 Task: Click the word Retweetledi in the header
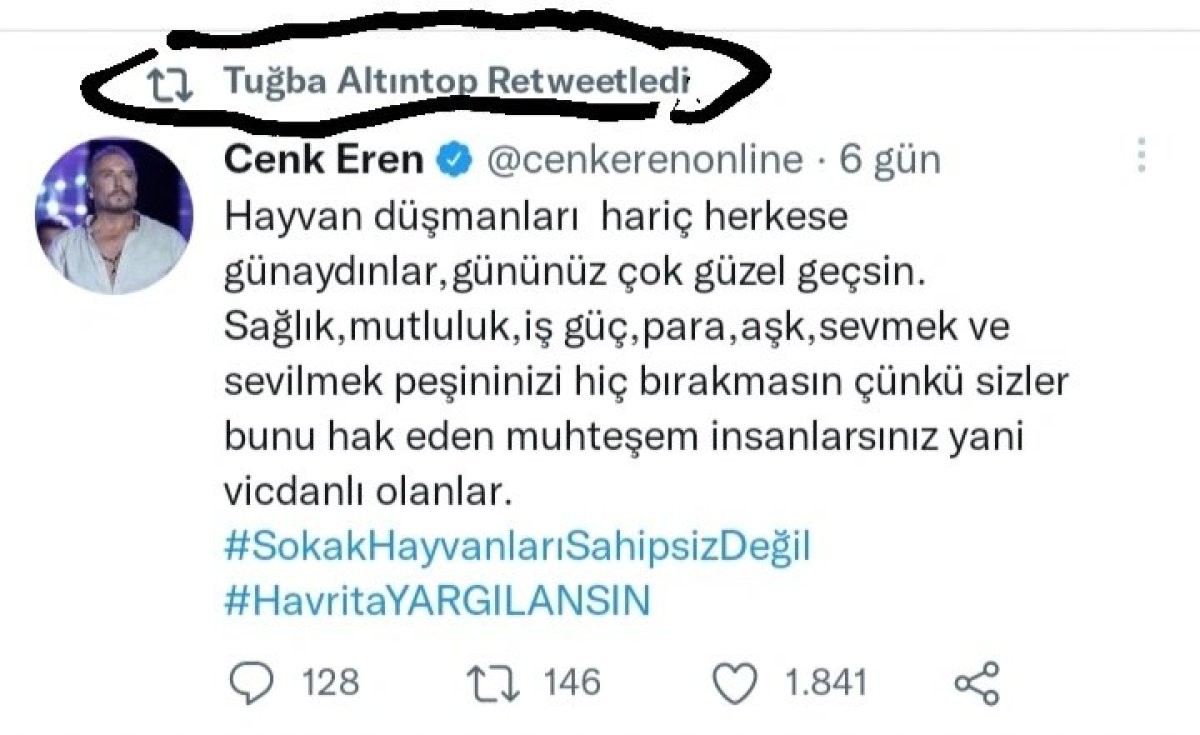click(x=589, y=81)
